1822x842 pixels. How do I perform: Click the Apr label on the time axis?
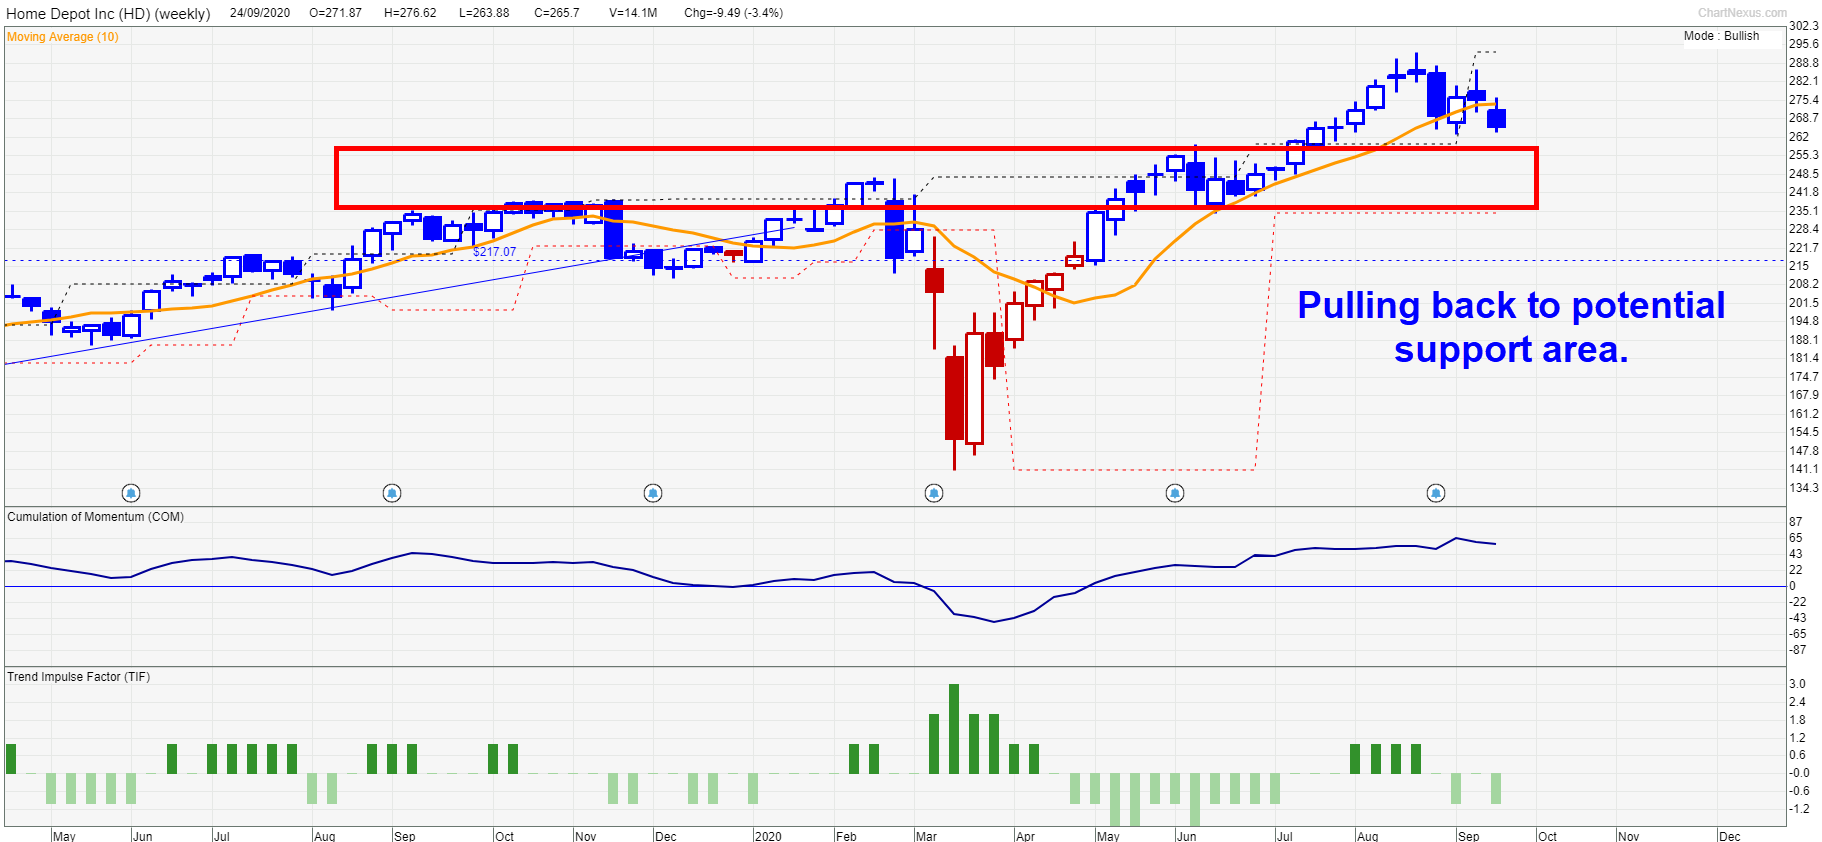pyautogui.click(x=1025, y=836)
